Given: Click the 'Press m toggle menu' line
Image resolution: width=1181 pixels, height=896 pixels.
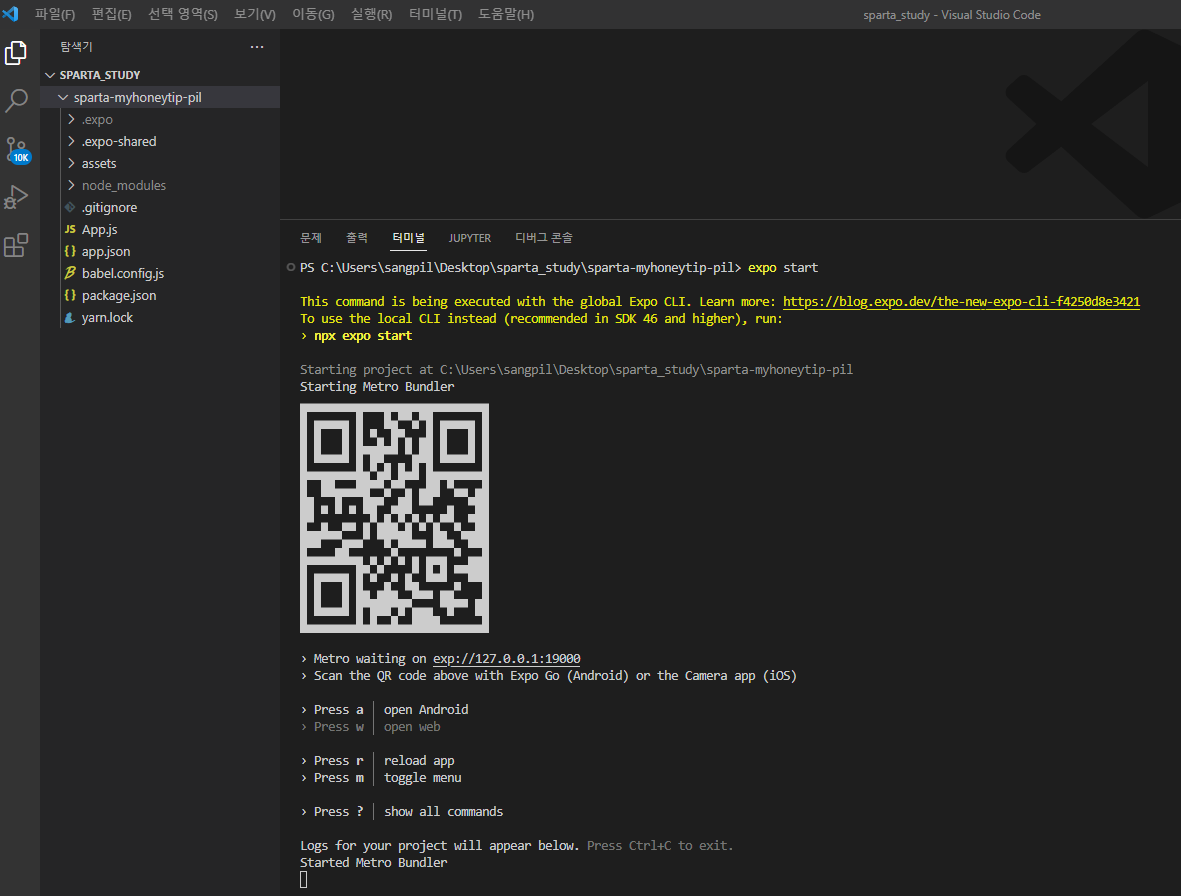Looking at the screenshot, I should click(381, 778).
